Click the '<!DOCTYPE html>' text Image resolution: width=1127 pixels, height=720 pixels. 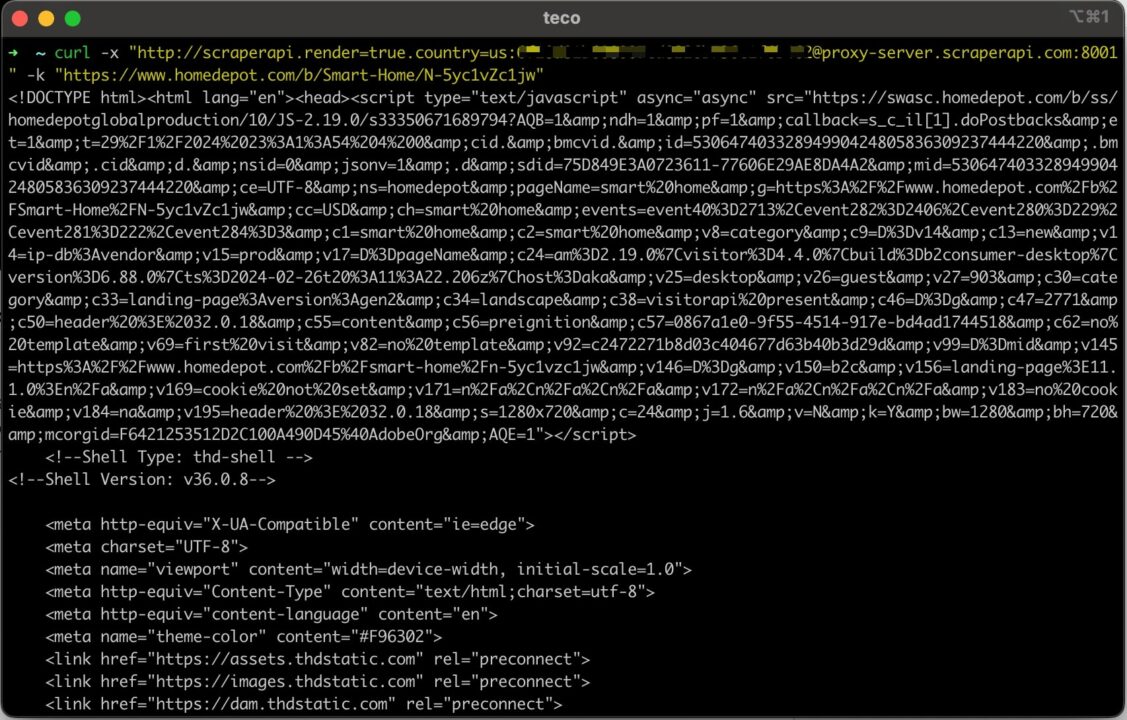[78, 97]
